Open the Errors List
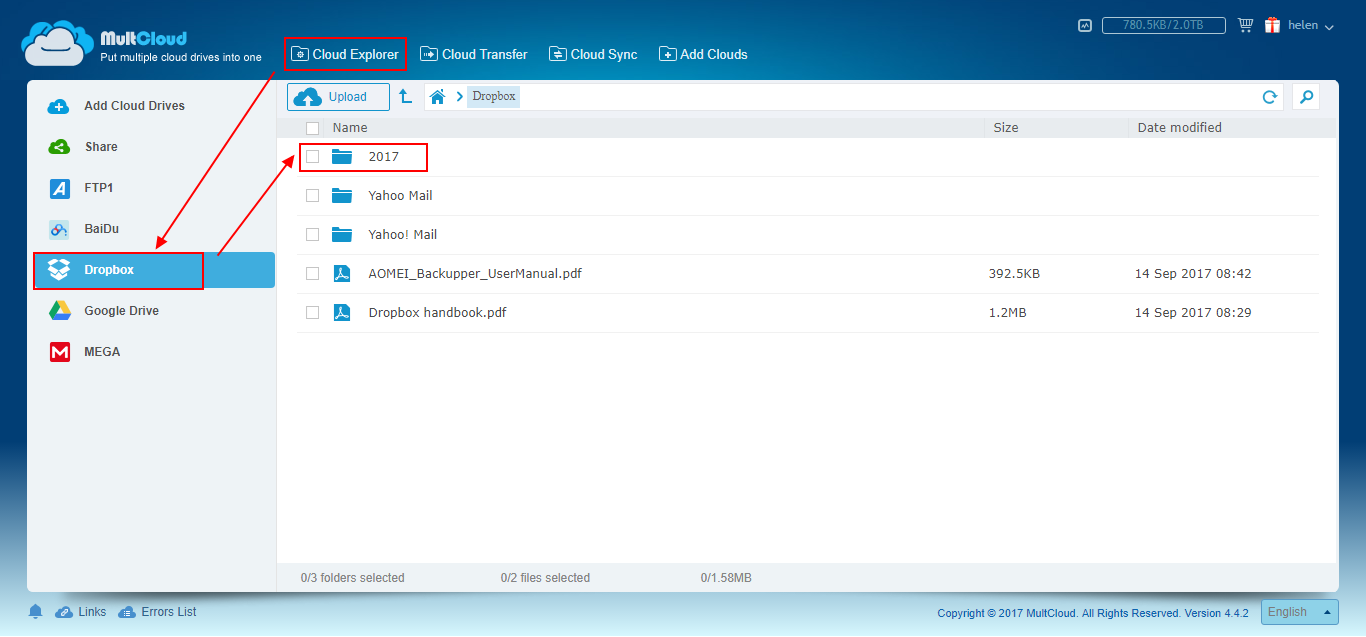 pos(157,612)
